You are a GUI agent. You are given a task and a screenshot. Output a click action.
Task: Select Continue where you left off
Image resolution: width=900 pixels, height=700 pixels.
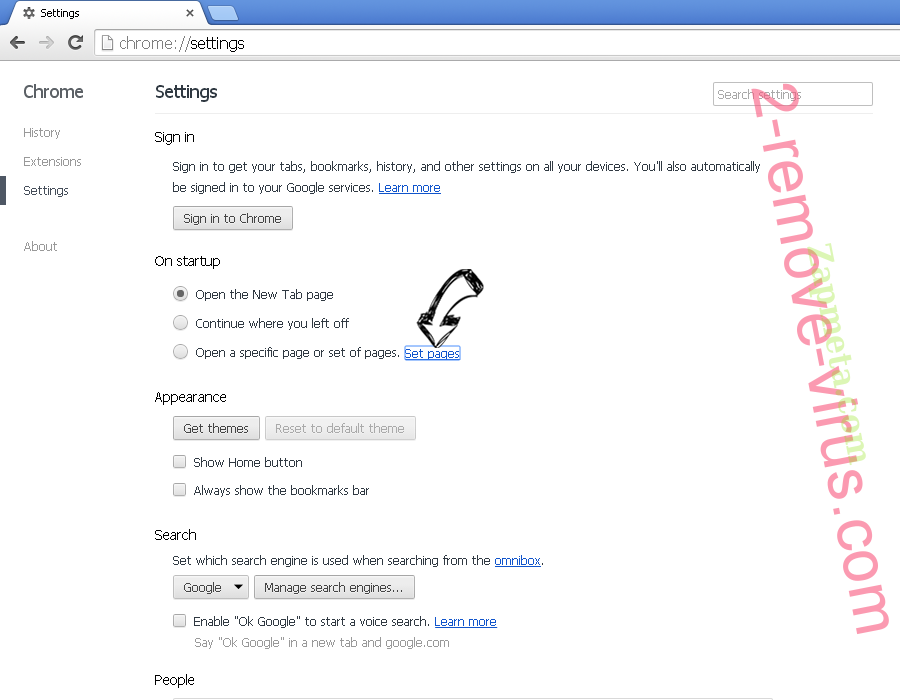pyautogui.click(x=180, y=323)
